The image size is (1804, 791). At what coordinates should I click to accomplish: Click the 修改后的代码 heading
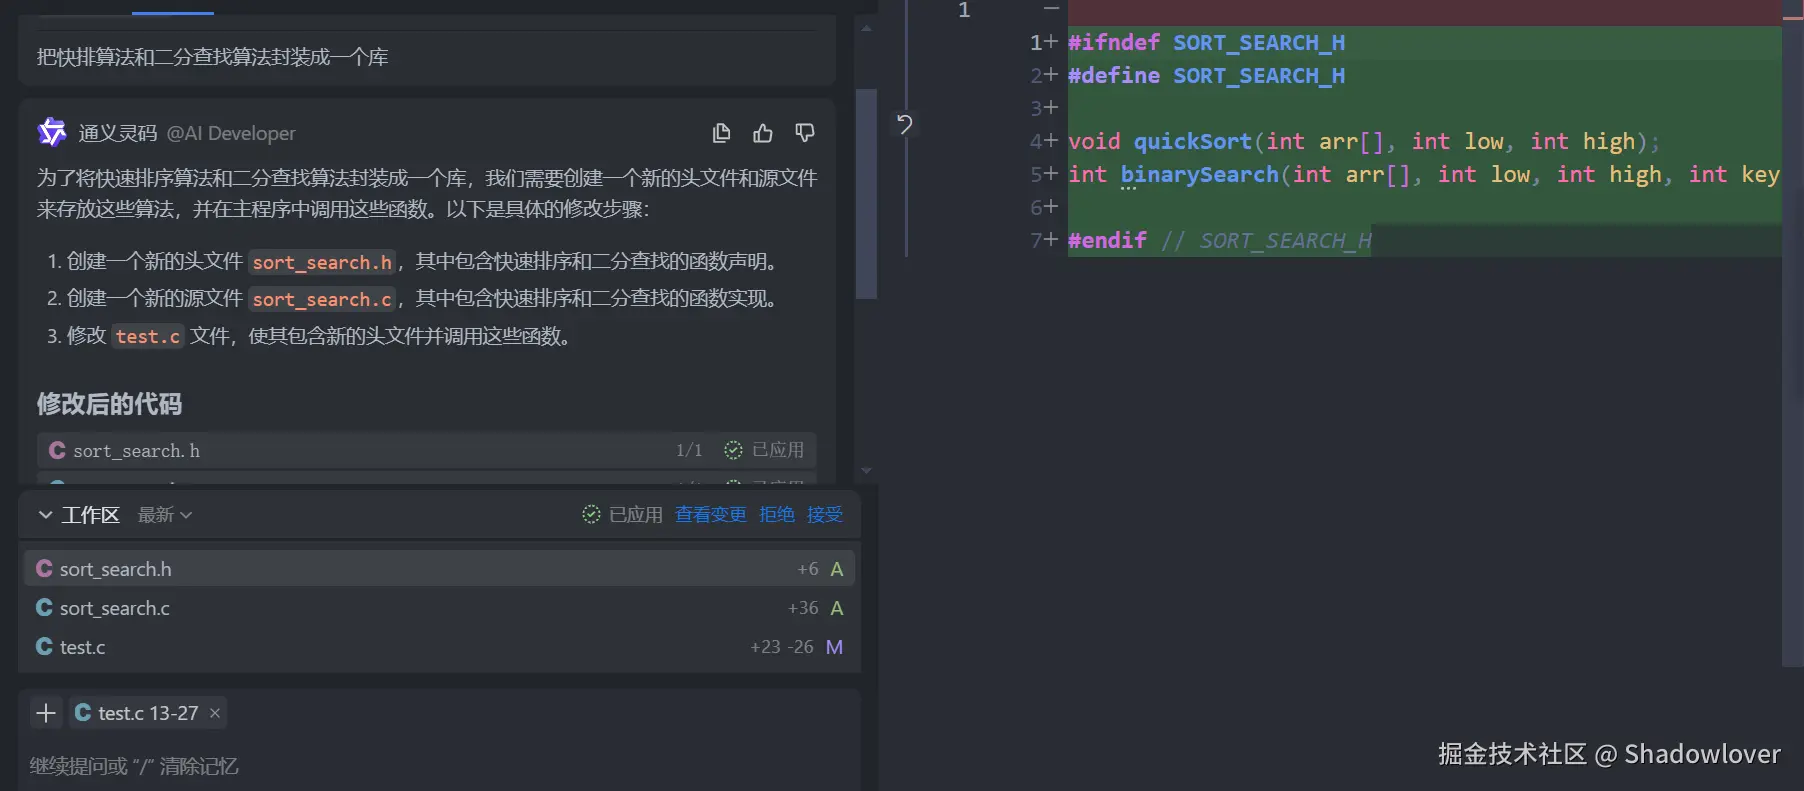pos(109,404)
